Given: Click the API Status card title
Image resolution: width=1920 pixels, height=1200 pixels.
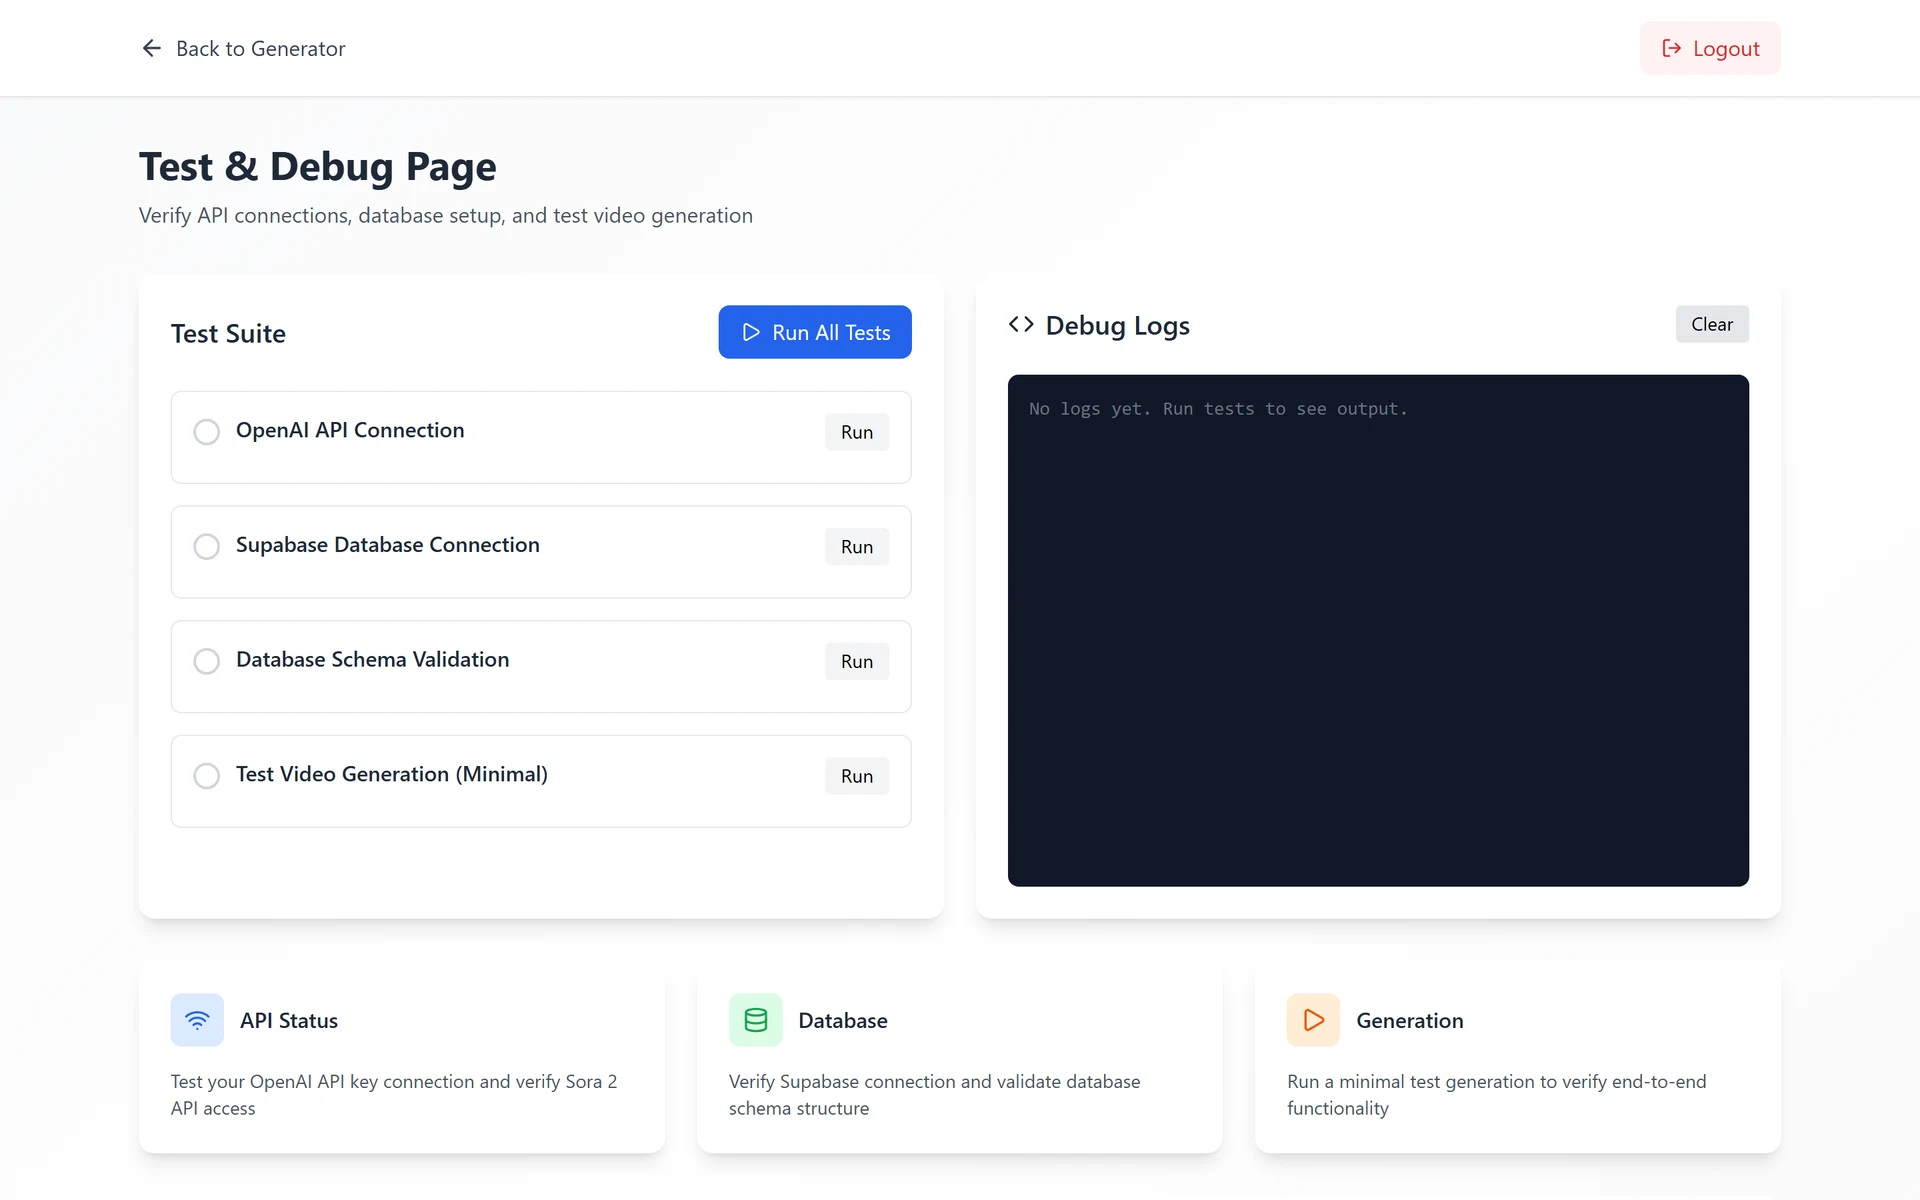Looking at the screenshot, I should tap(289, 1020).
